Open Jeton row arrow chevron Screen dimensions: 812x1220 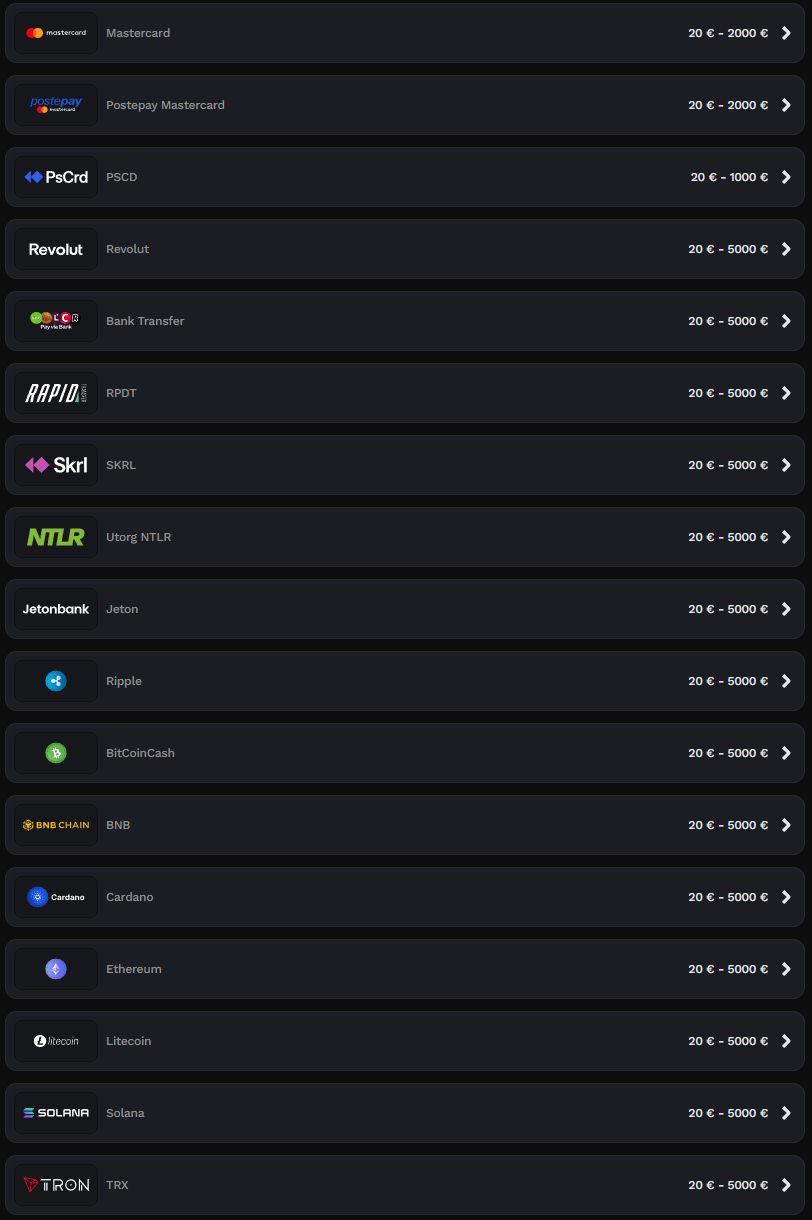coord(786,609)
